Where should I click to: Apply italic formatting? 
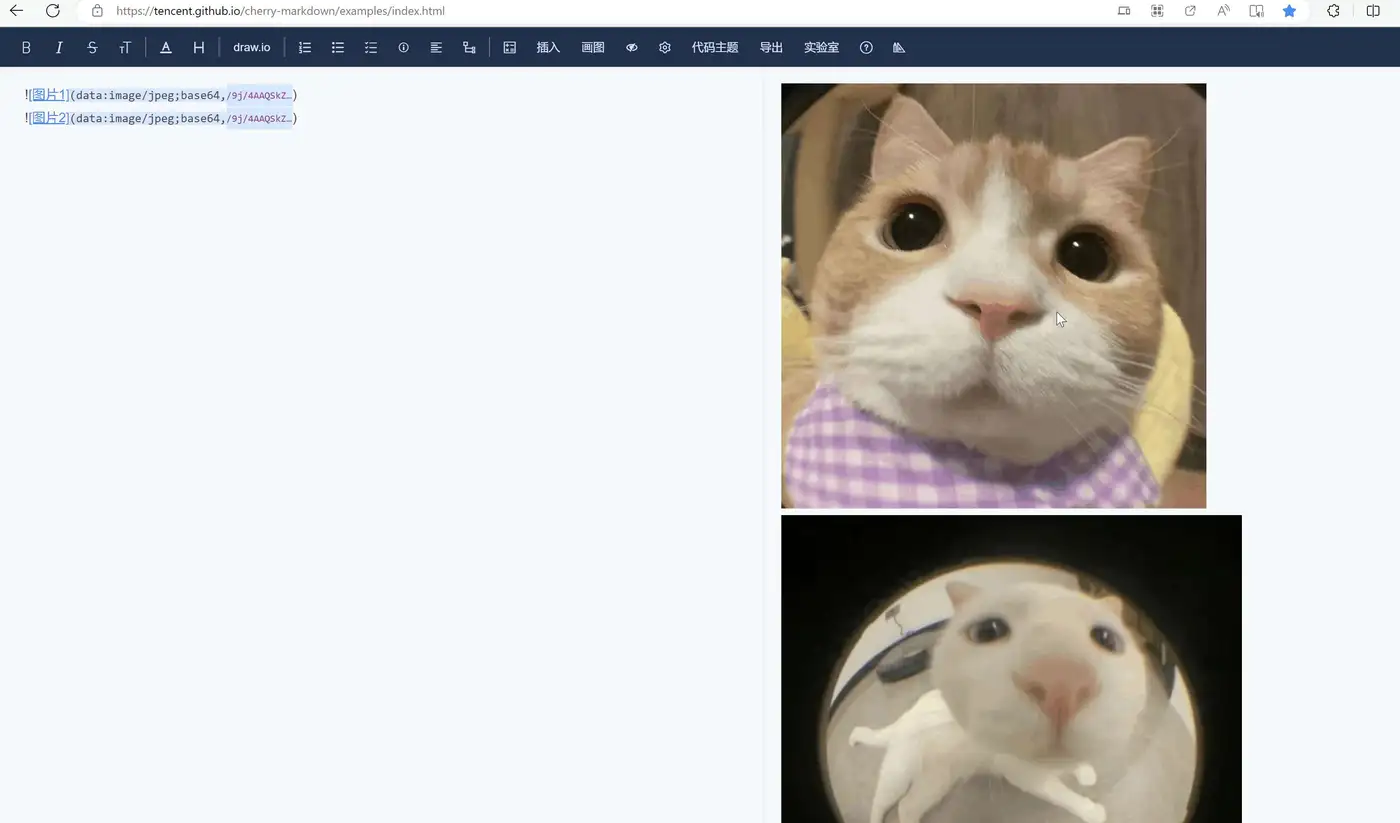pyautogui.click(x=59, y=48)
